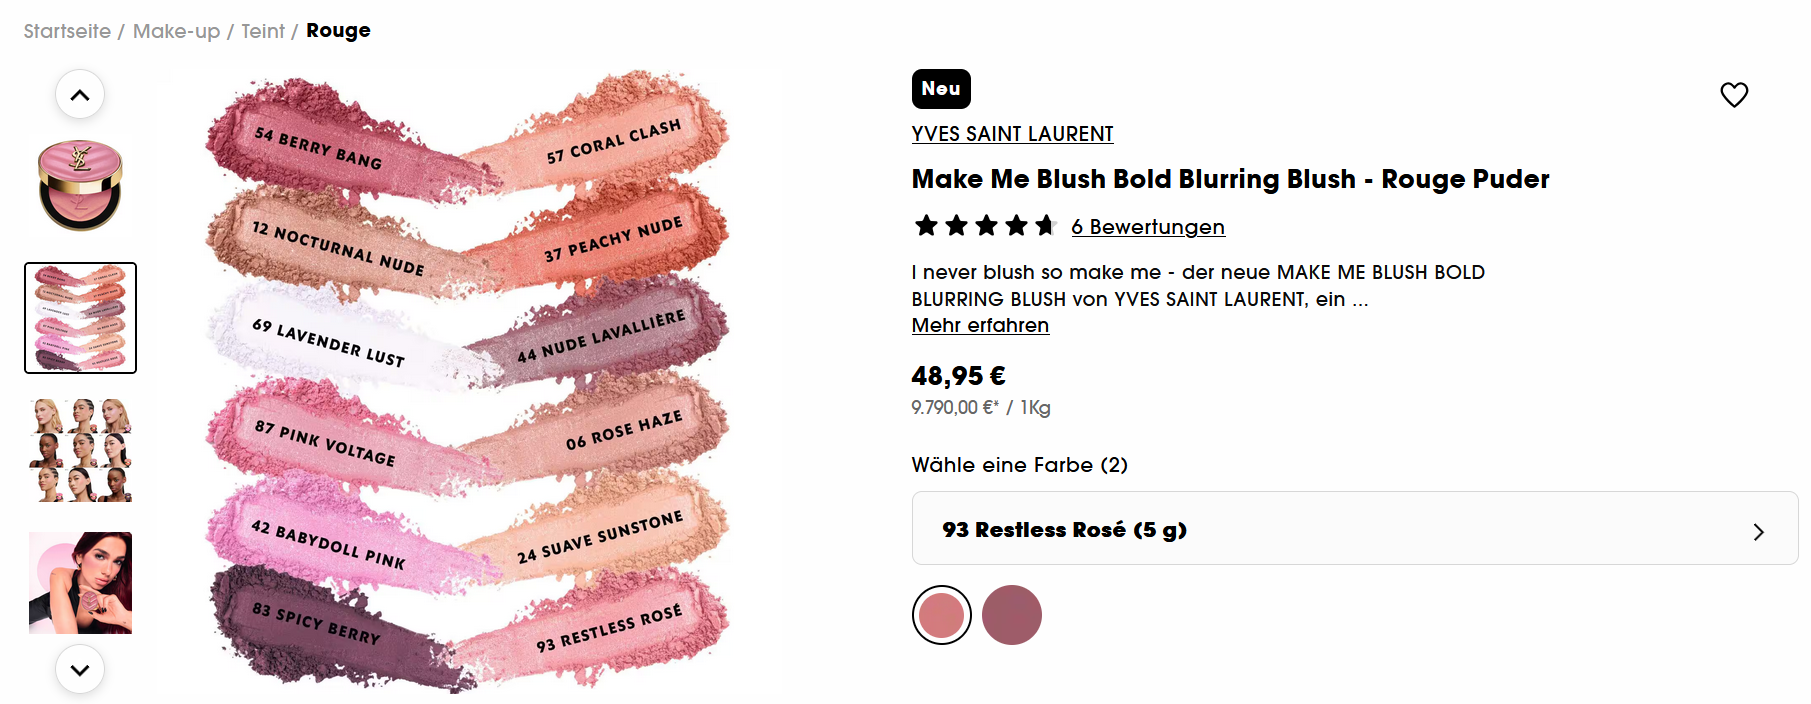1811x704 pixels.
Task: Open the blush compact product thumbnail
Action: click(x=80, y=186)
